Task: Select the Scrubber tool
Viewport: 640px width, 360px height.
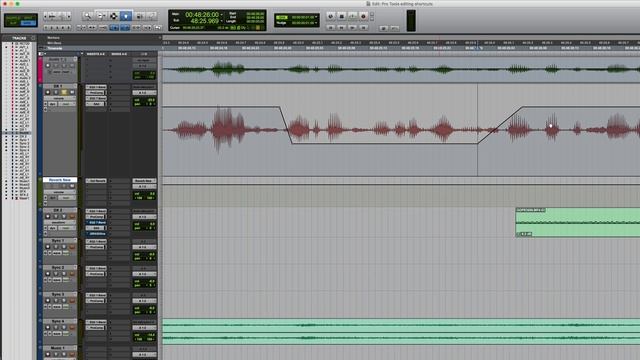Action: 139,16
